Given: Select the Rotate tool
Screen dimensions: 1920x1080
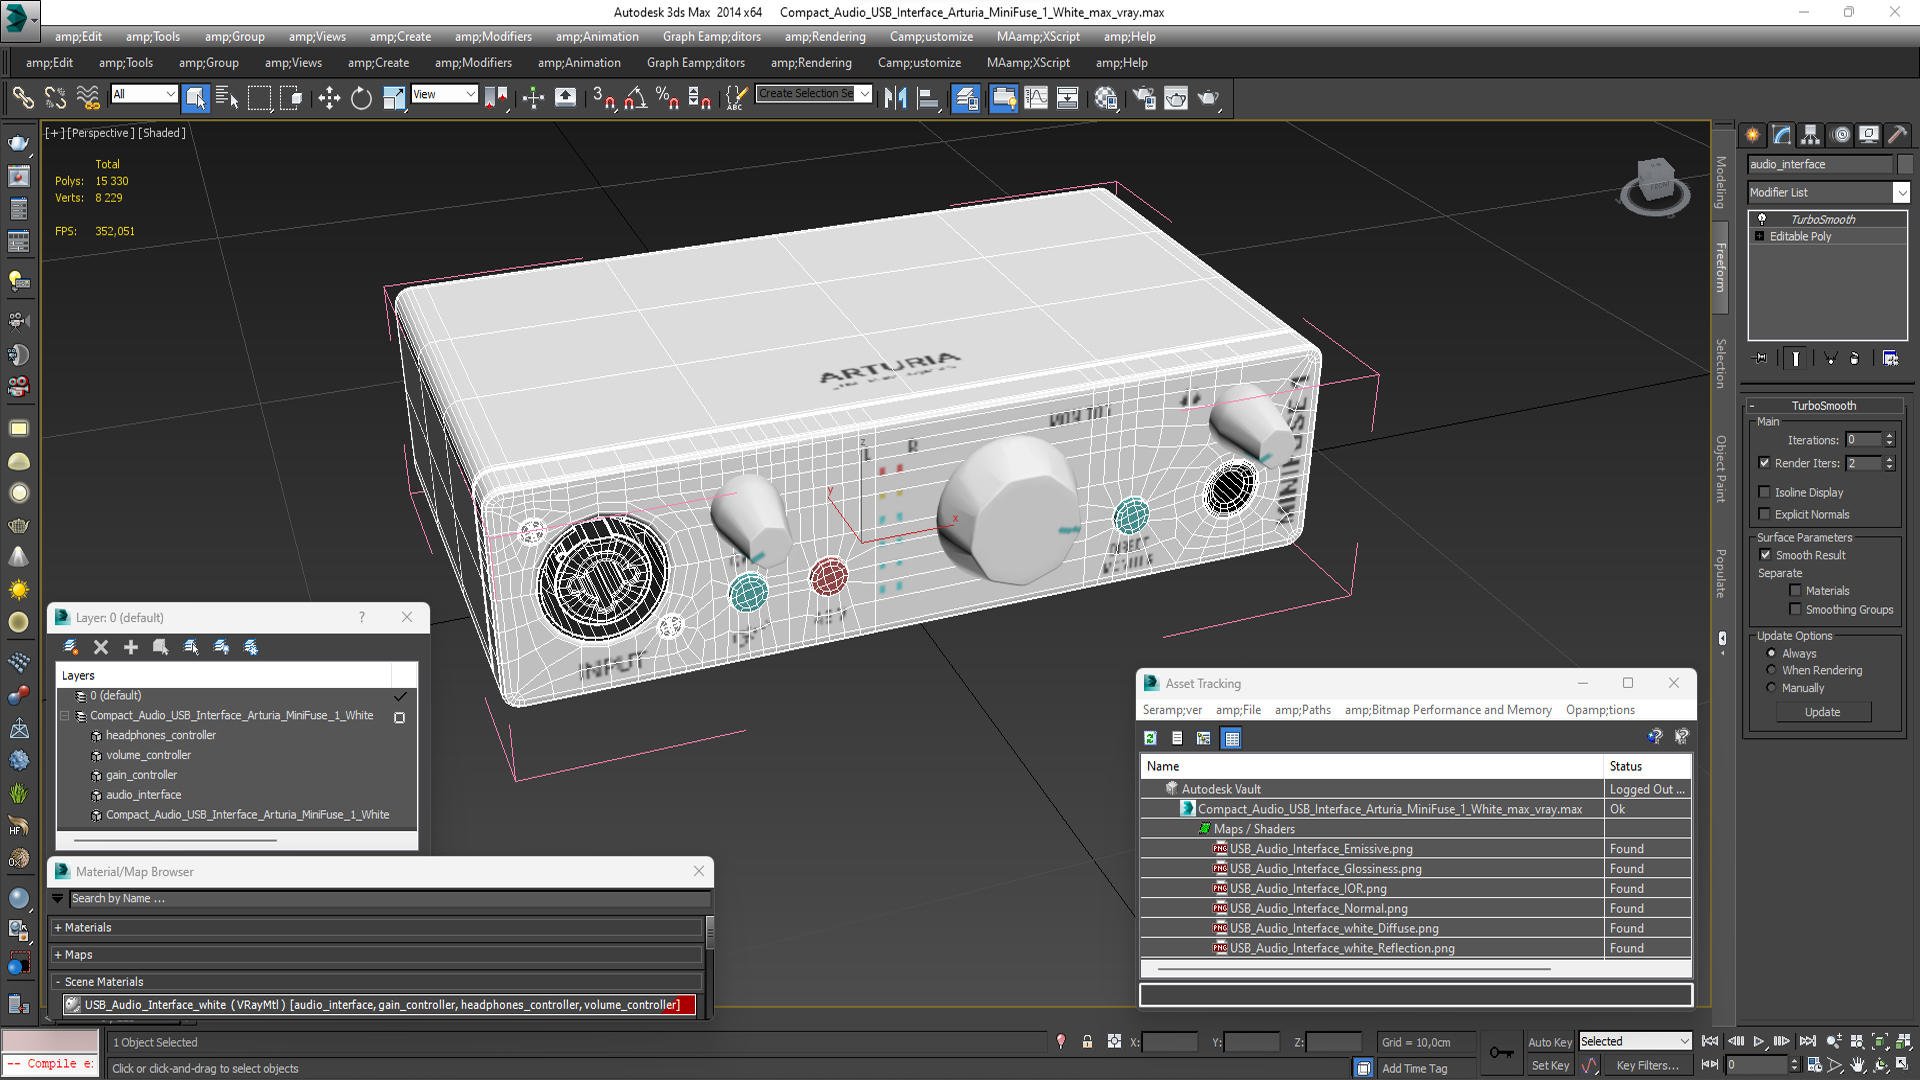Looking at the screenshot, I should click(x=361, y=97).
